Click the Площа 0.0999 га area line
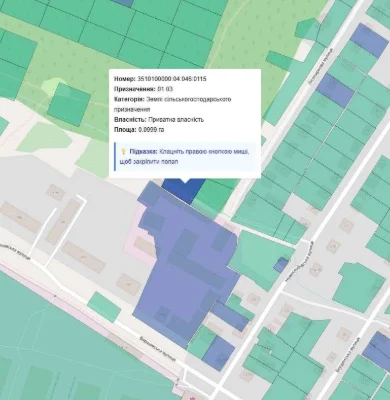Image resolution: width=390 pixels, height=400 pixels. [139, 130]
